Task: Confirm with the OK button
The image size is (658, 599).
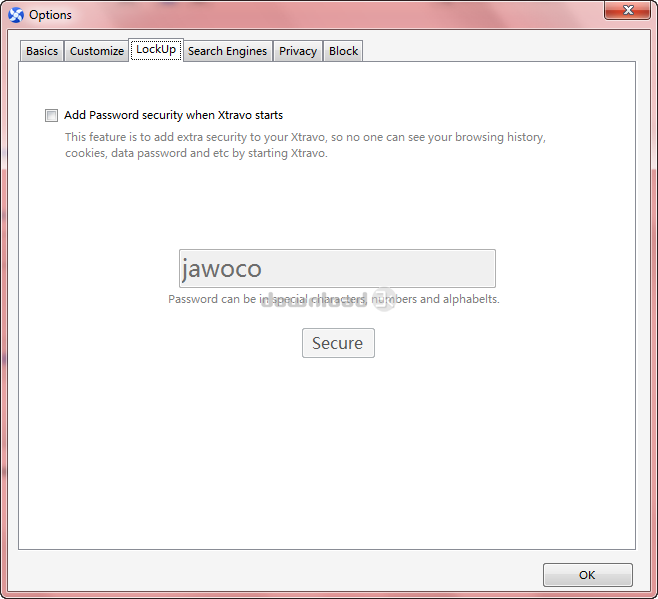Action: point(588,575)
